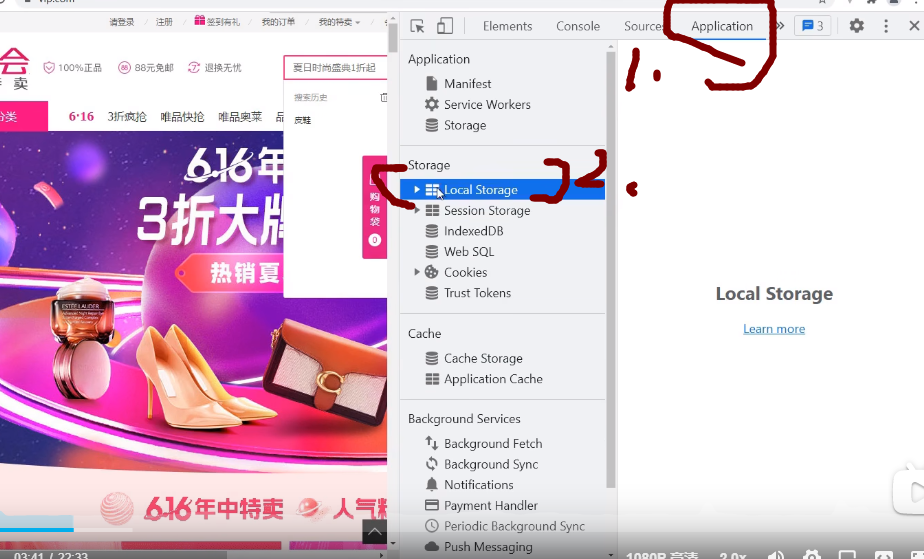Open the issues badge showing 3
Image resolution: width=924 pixels, height=559 pixels.
coord(813,26)
